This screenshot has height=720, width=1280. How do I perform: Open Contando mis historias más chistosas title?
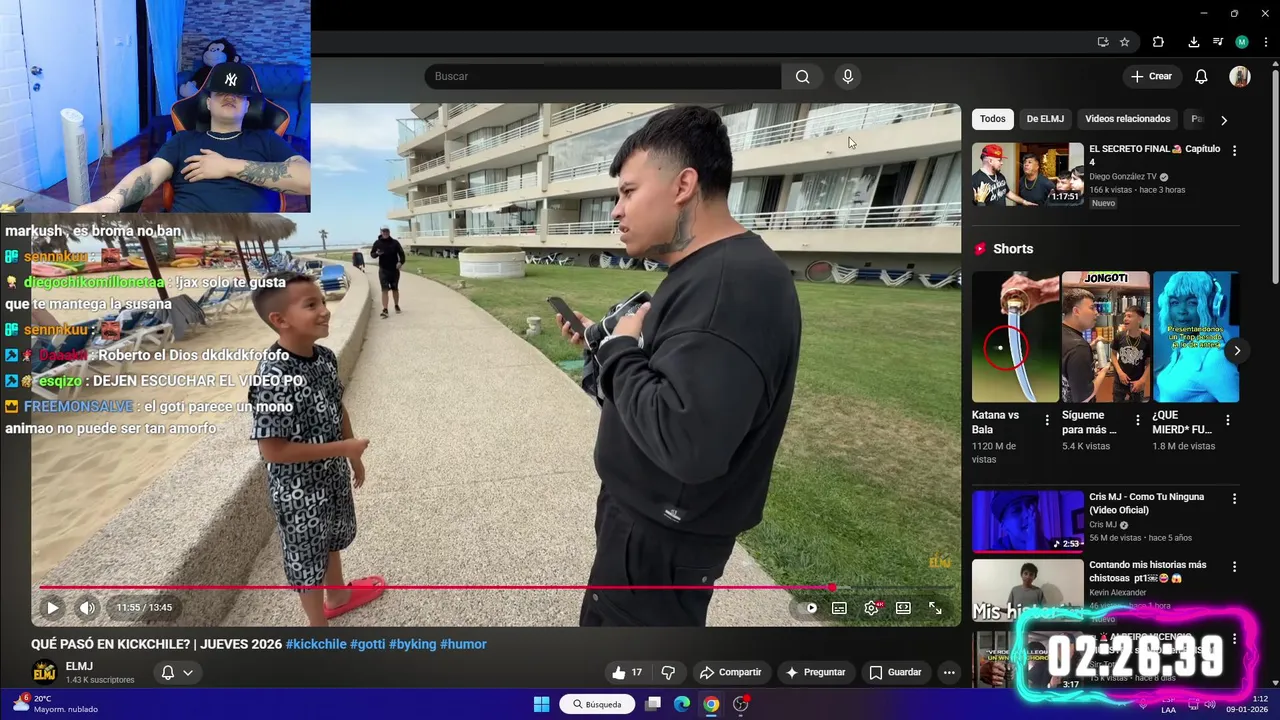[x=1148, y=571]
